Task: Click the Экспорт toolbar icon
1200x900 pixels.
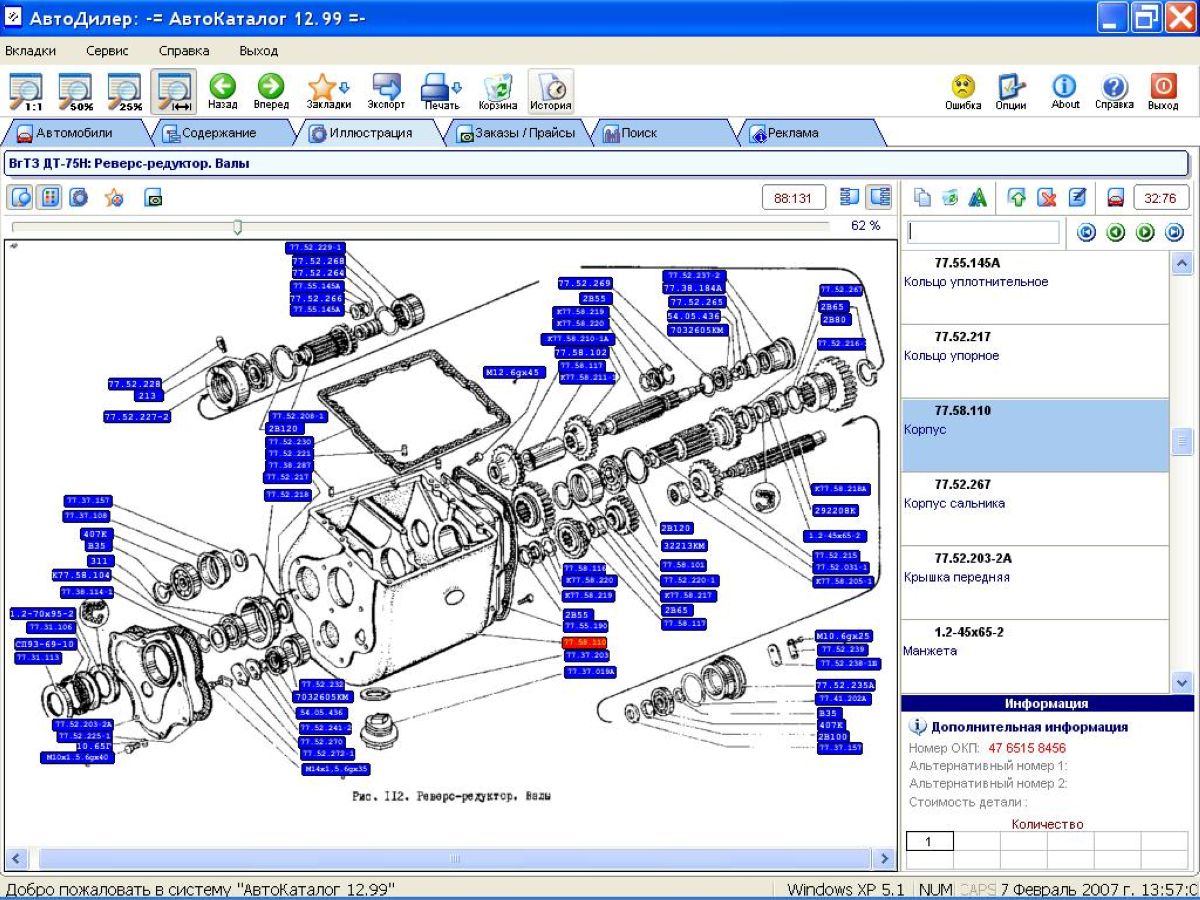Action: [x=386, y=91]
